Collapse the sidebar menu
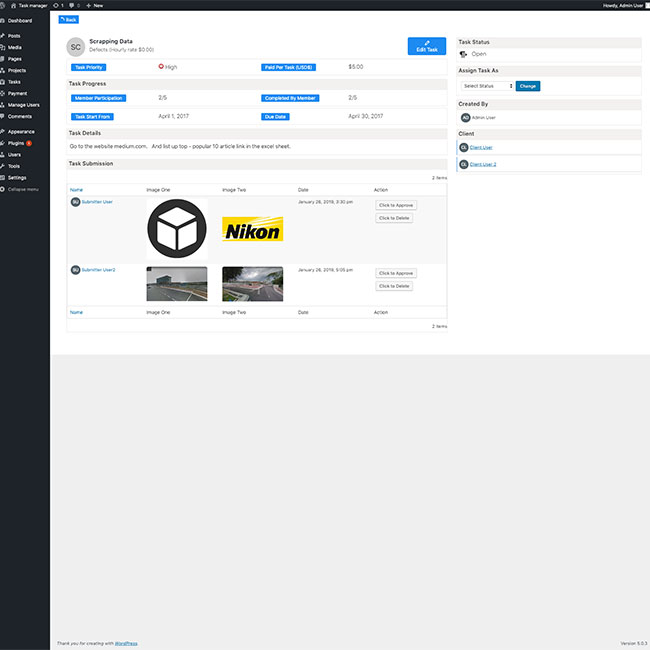The width and height of the screenshot is (650, 650). pos(23,189)
